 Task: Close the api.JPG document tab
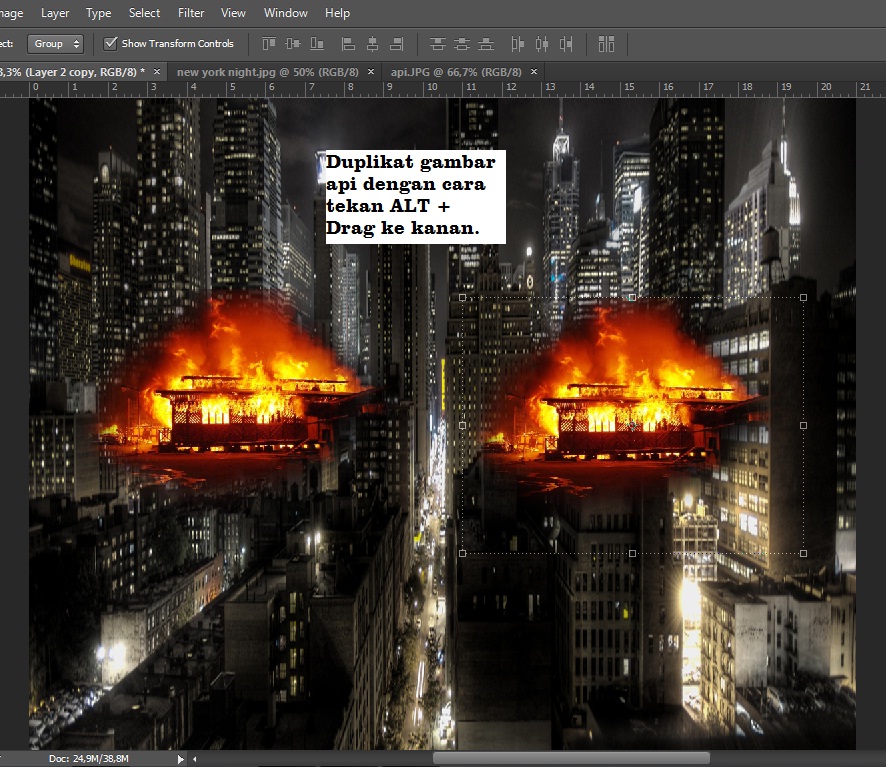pos(534,72)
